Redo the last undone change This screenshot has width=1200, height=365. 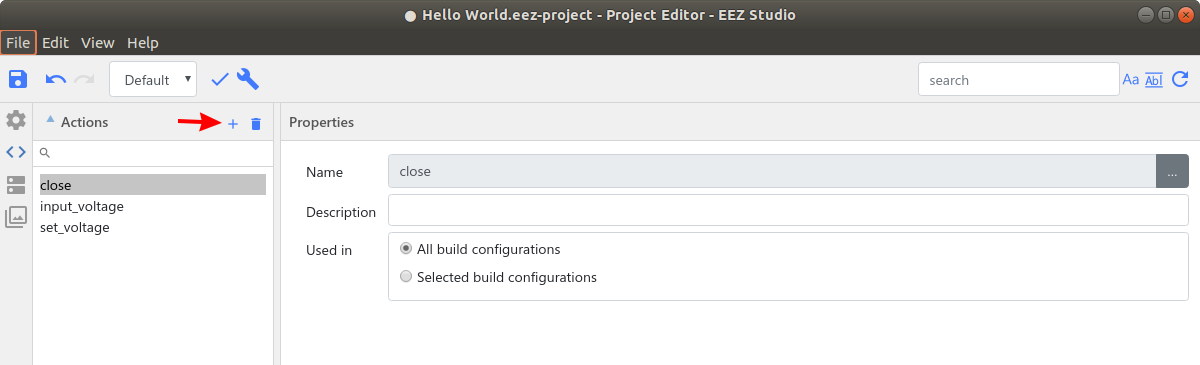coord(84,80)
